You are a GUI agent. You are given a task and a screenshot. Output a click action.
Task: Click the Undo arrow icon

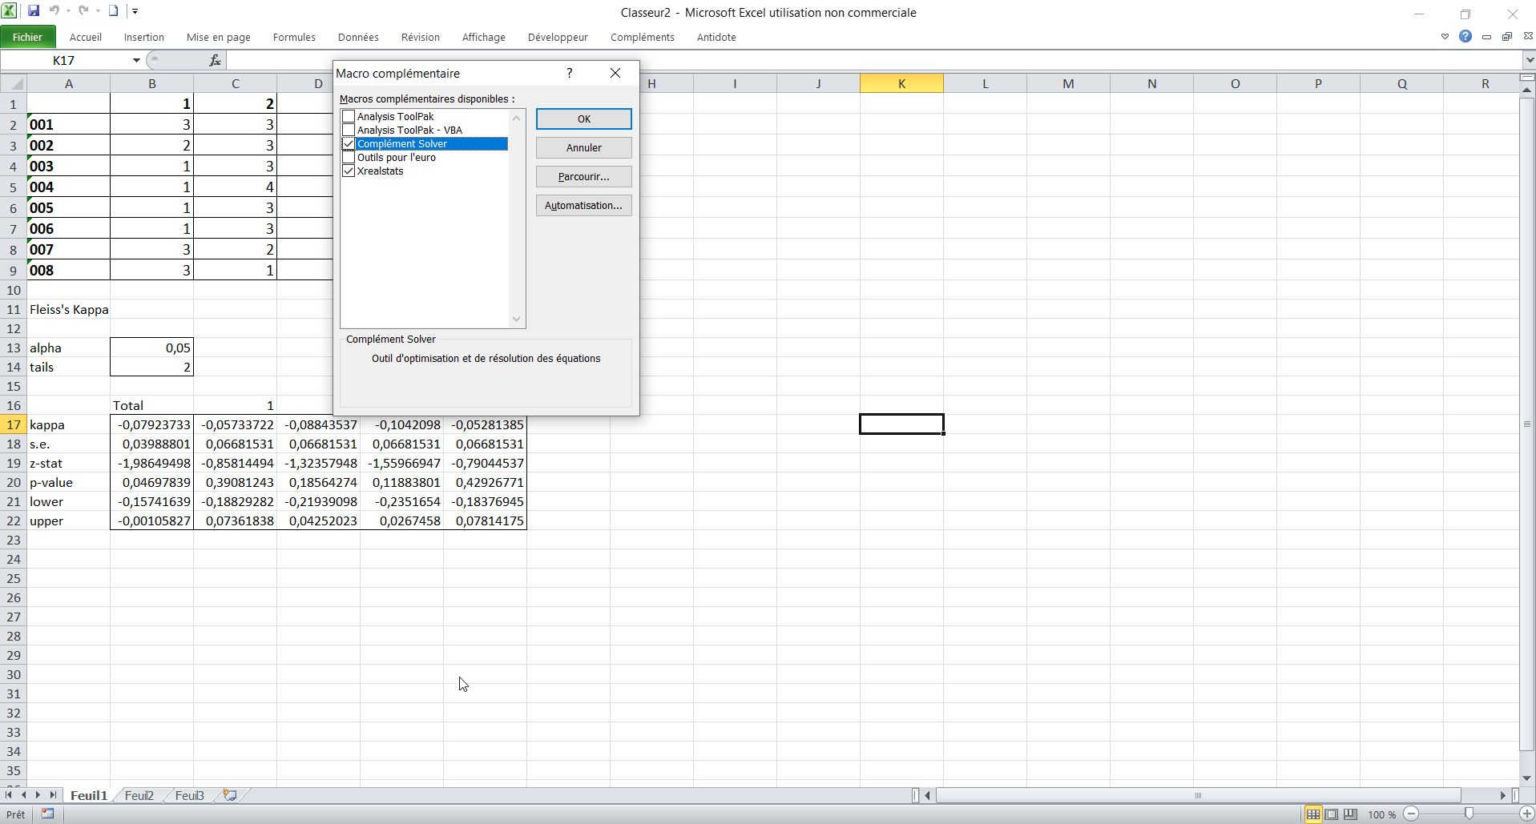click(x=53, y=11)
